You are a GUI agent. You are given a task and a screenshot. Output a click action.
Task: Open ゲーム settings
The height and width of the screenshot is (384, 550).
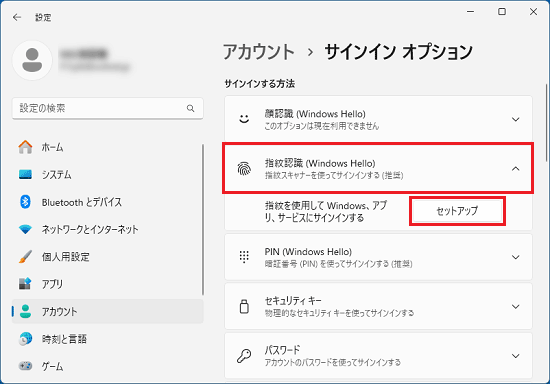coord(108,366)
